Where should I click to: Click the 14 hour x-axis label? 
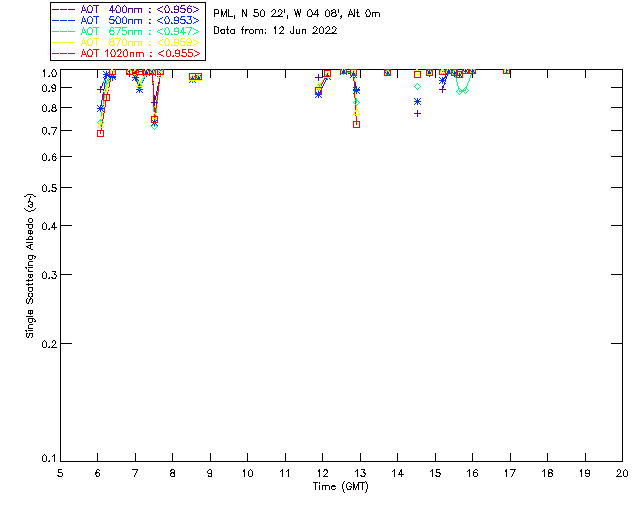398,473
